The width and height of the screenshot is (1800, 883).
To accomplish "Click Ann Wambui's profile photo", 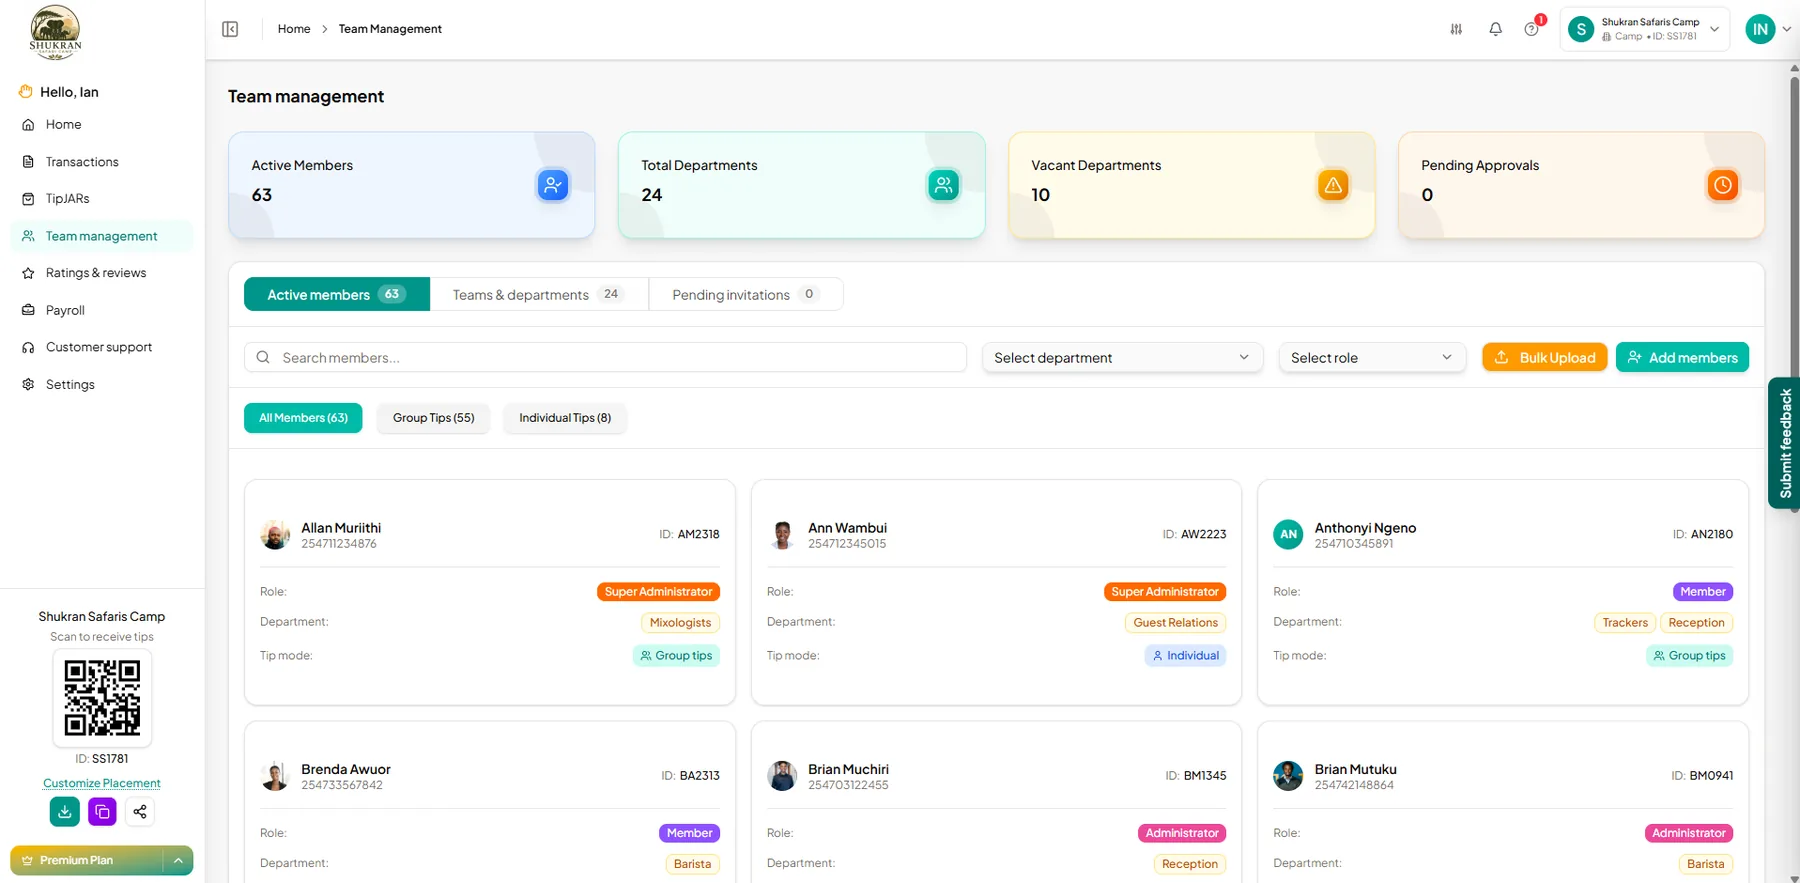I will coord(782,535).
